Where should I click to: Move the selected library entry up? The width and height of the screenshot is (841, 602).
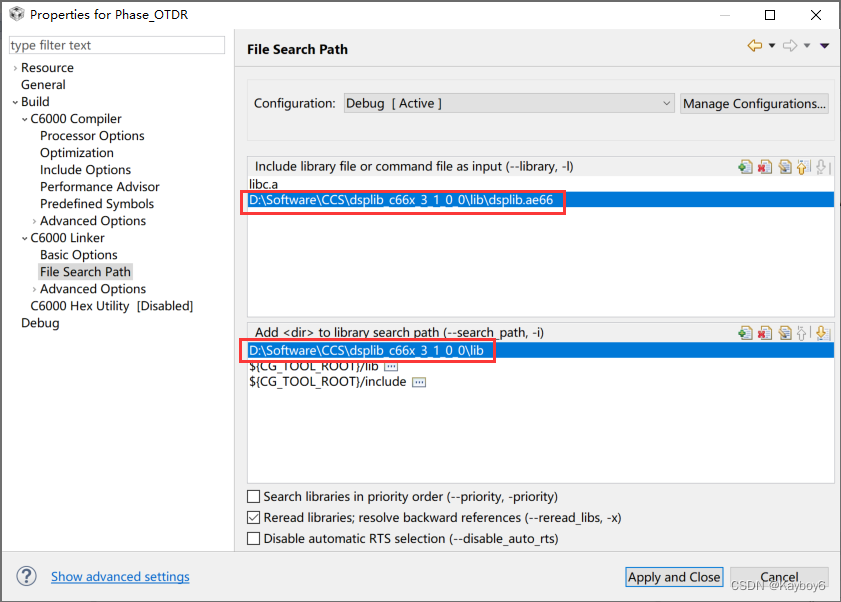click(x=802, y=167)
